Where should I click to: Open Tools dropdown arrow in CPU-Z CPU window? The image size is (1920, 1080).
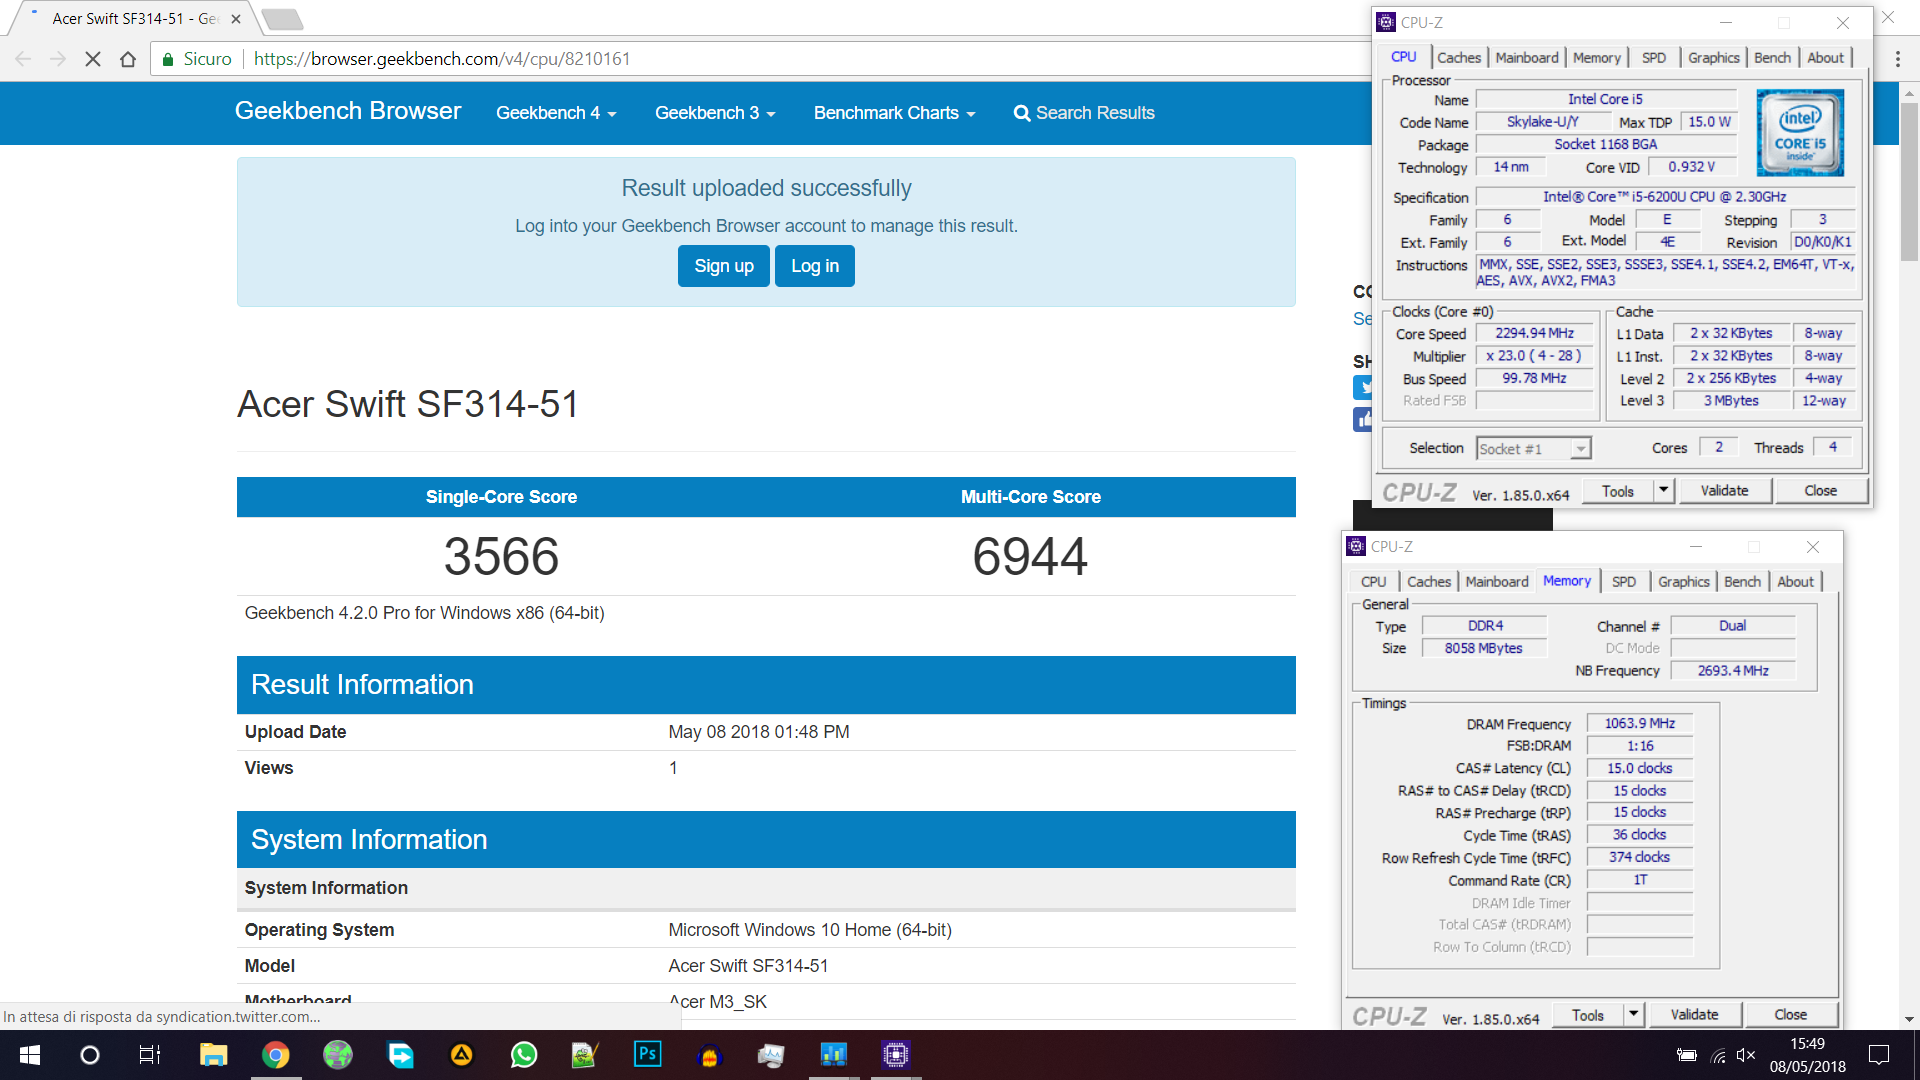1664,490
